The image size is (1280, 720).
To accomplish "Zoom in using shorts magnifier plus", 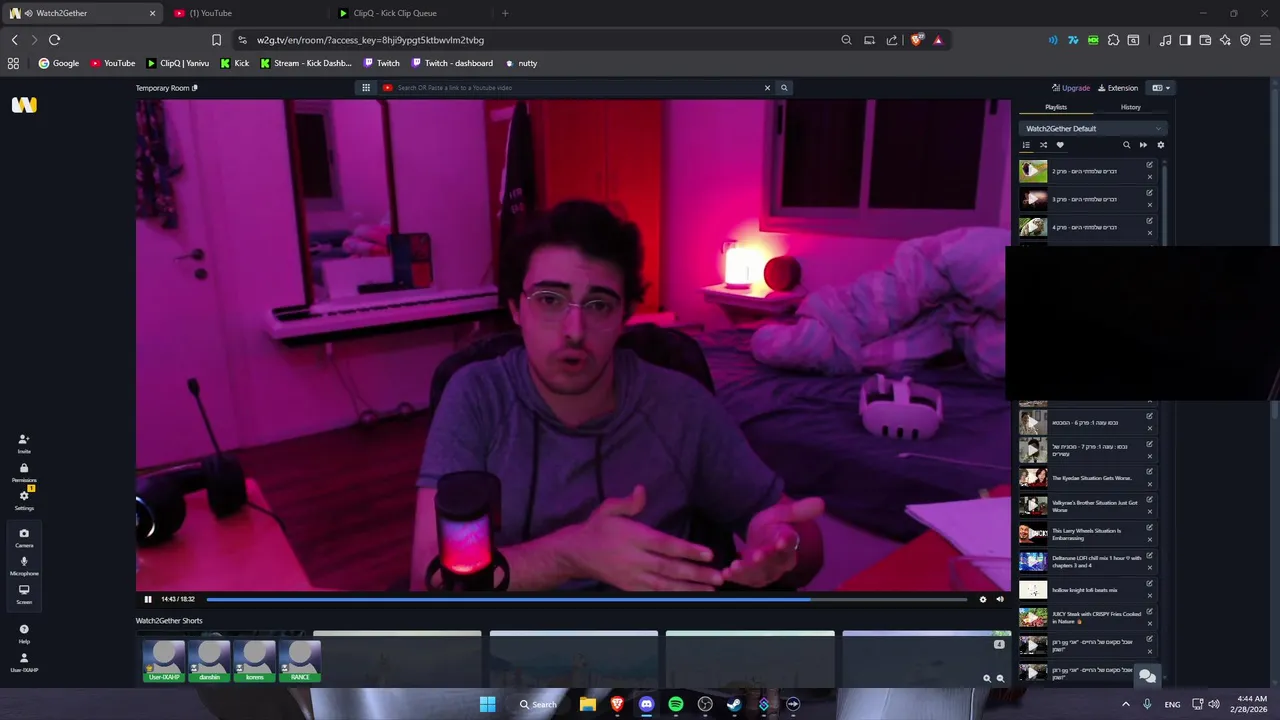I will pyautogui.click(x=987, y=679).
